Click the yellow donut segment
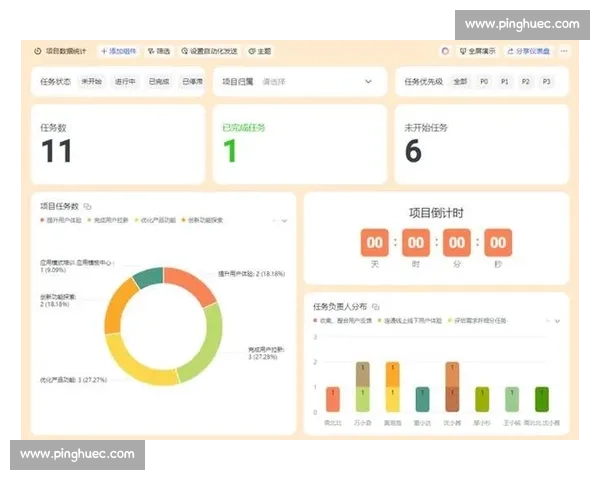Image resolution: width=600 pixels, height=480 pixels. point(135,364)
